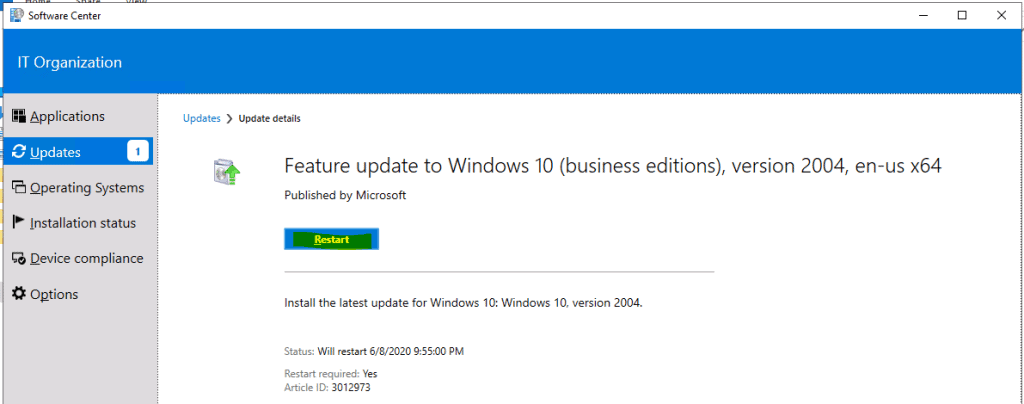Viewport: 1024px width, 404px height.
Task: Click the Updates refresh arrows icon
Action: pyautogui.click(x=18, y=152)
